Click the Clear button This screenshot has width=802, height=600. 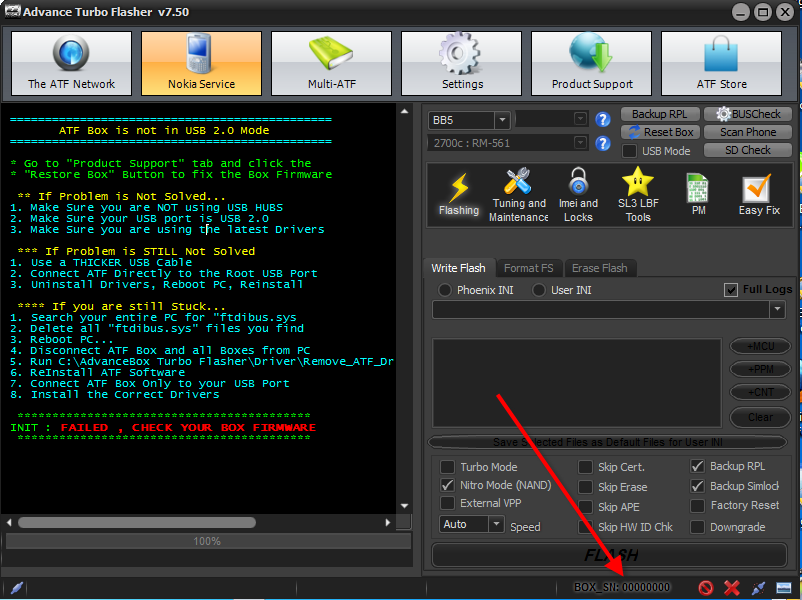click(761, 417)
